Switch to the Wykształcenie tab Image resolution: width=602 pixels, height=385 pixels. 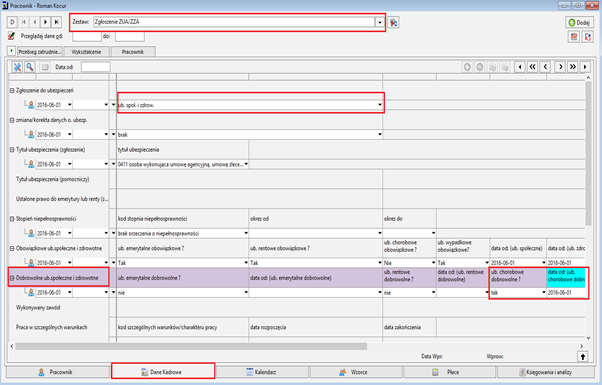click(86, 52)
